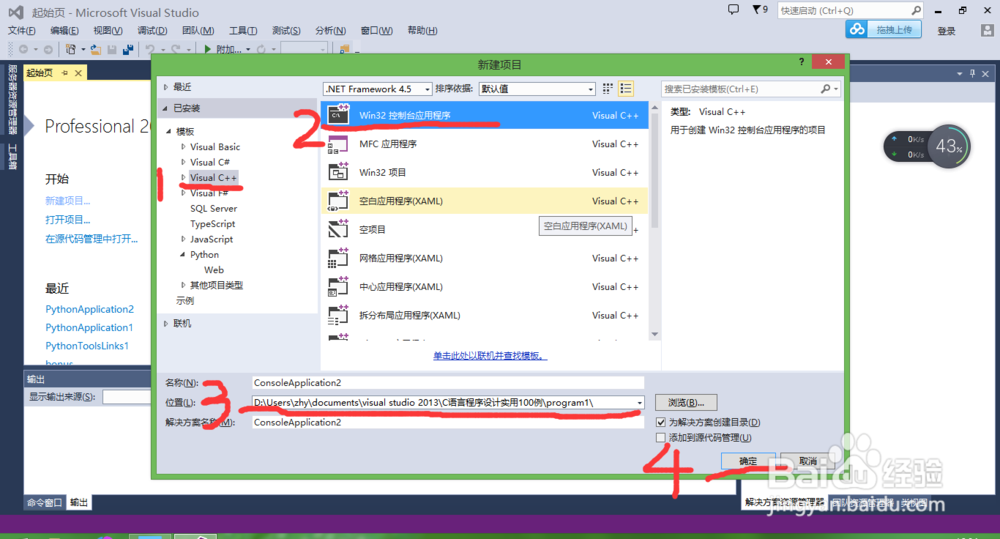The width and height of the screenshot is (1000, 539).
Task: Switch to the 命令窗口 tab
Action: tap(45, 503)
